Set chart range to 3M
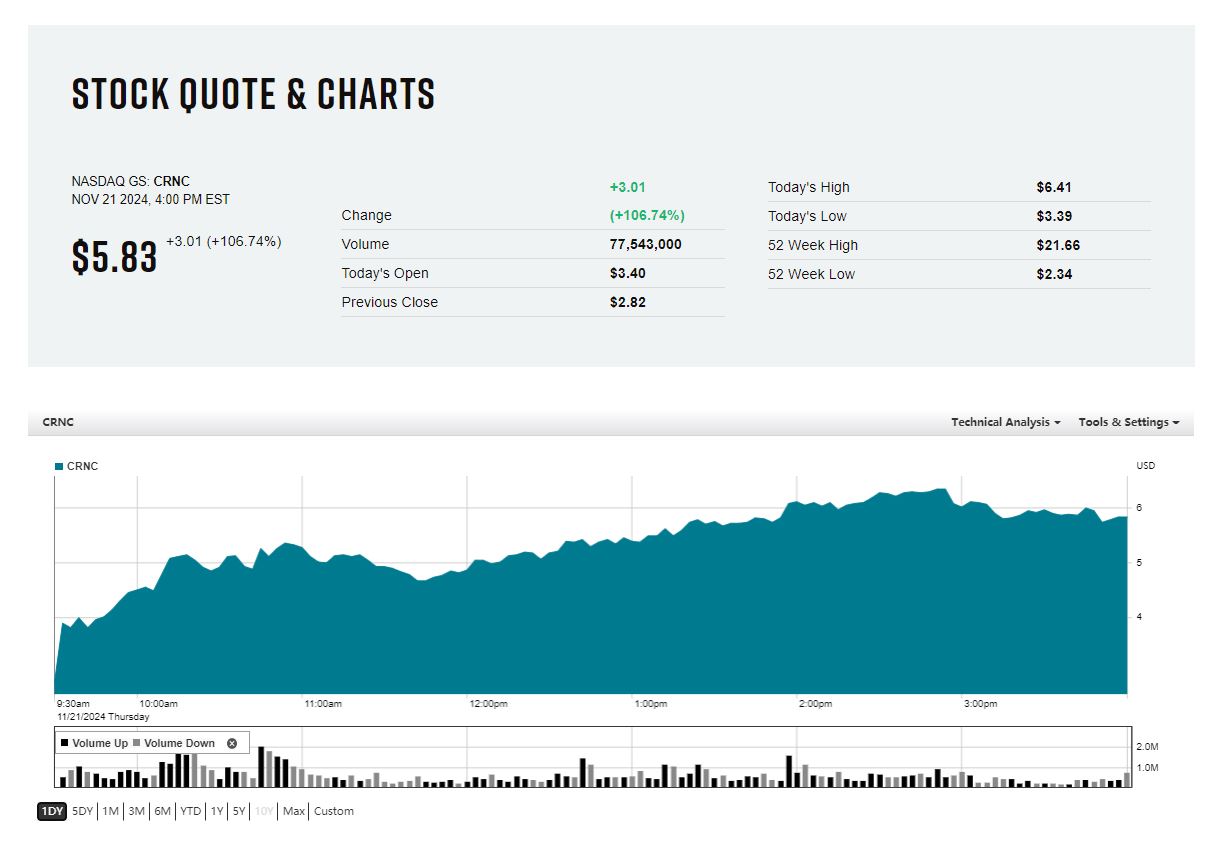 point(136,811)
